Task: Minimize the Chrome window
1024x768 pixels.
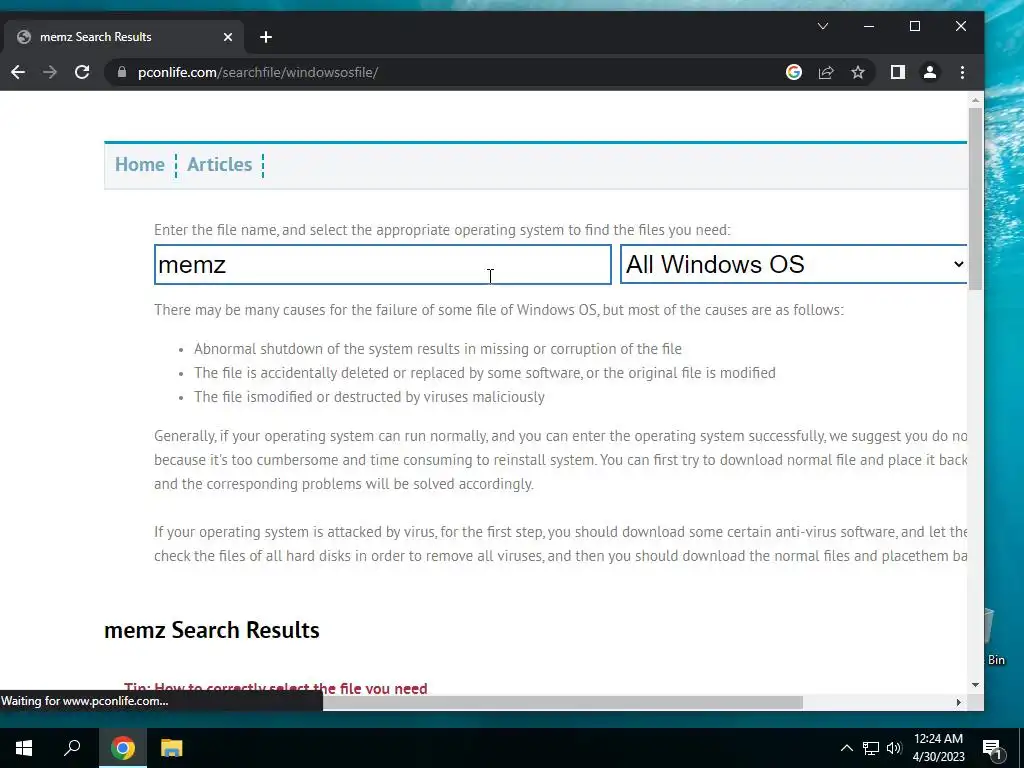Action: (869, 26)
